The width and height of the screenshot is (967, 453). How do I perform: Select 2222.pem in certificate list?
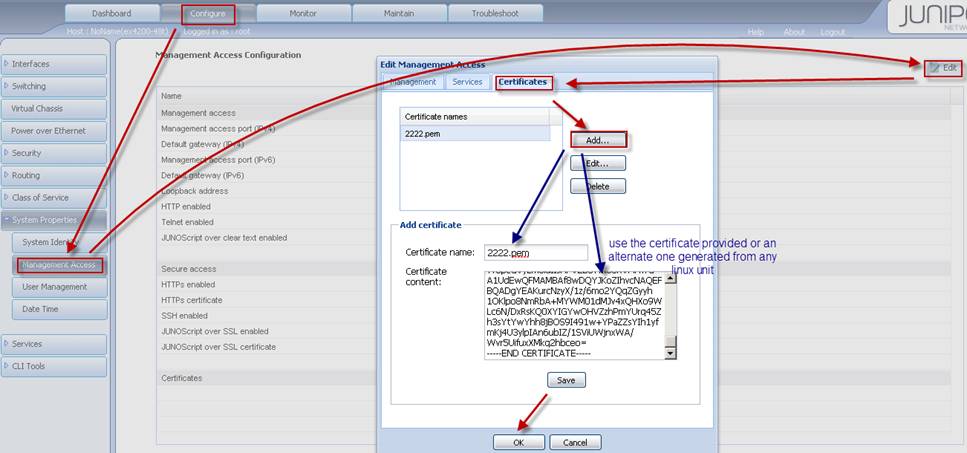474,133
